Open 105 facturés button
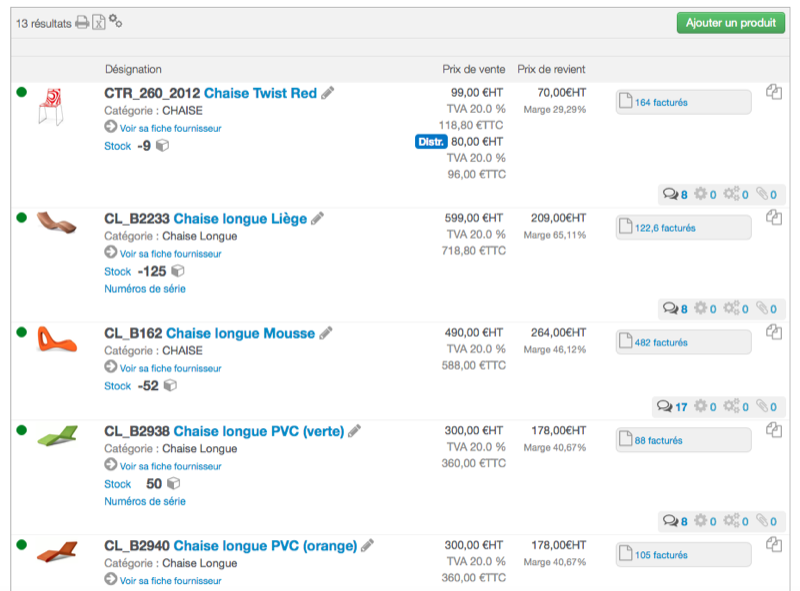This screenshot has height=591, width=800. [x=683, y=554]
